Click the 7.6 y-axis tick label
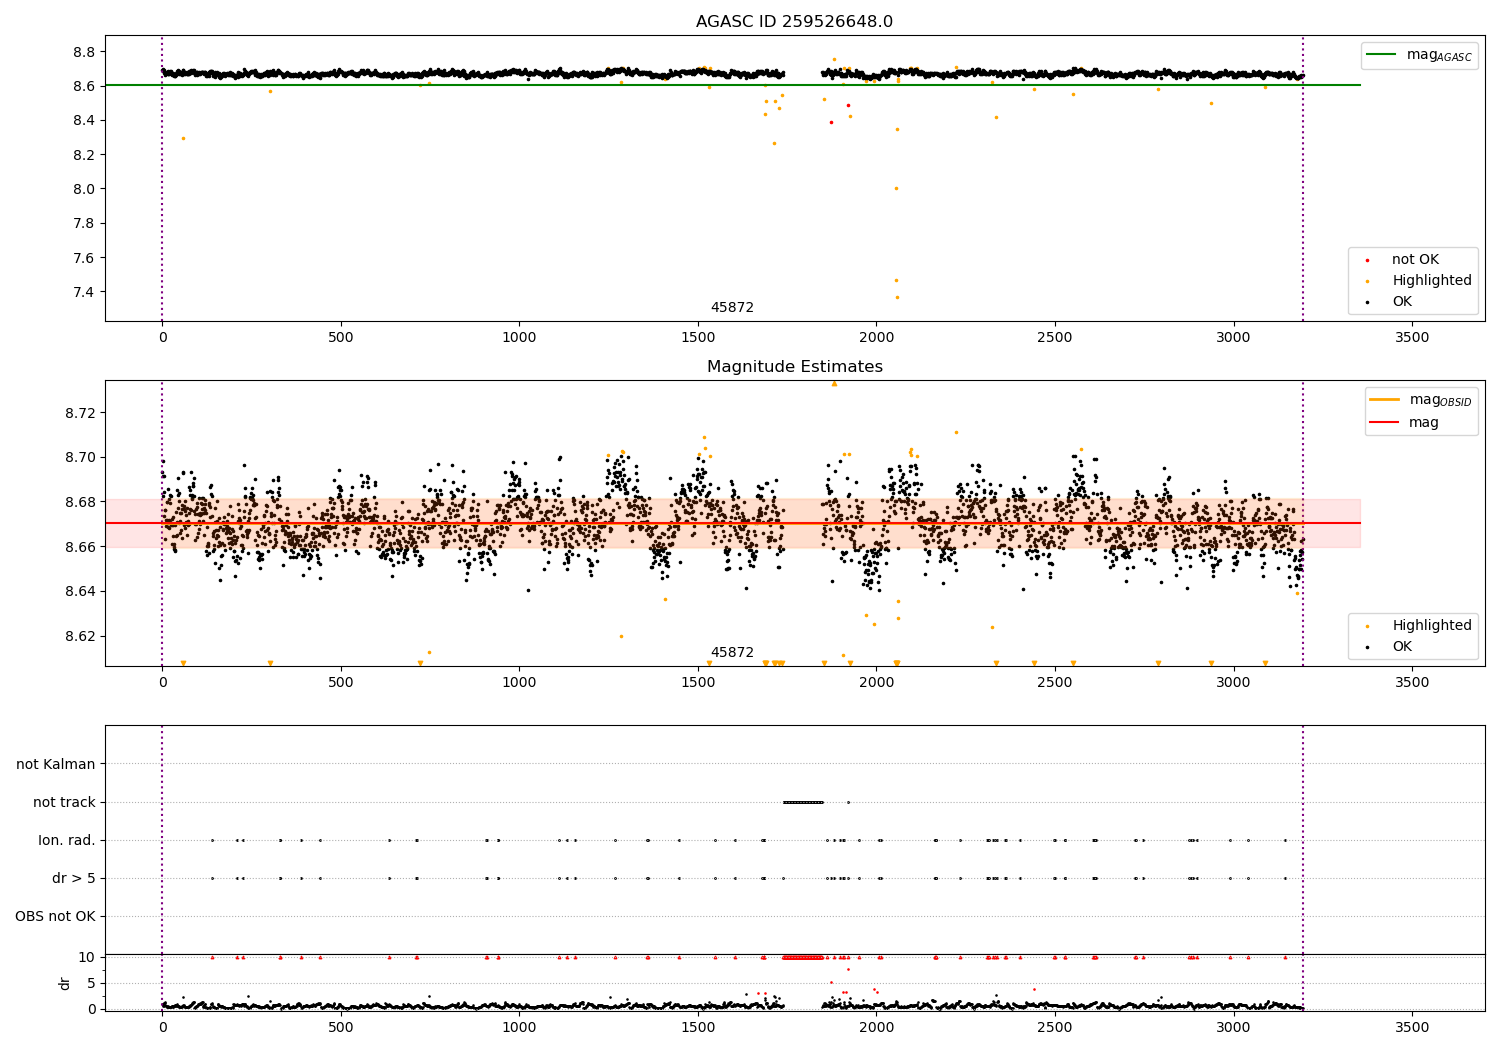 (x=84, y=258)
